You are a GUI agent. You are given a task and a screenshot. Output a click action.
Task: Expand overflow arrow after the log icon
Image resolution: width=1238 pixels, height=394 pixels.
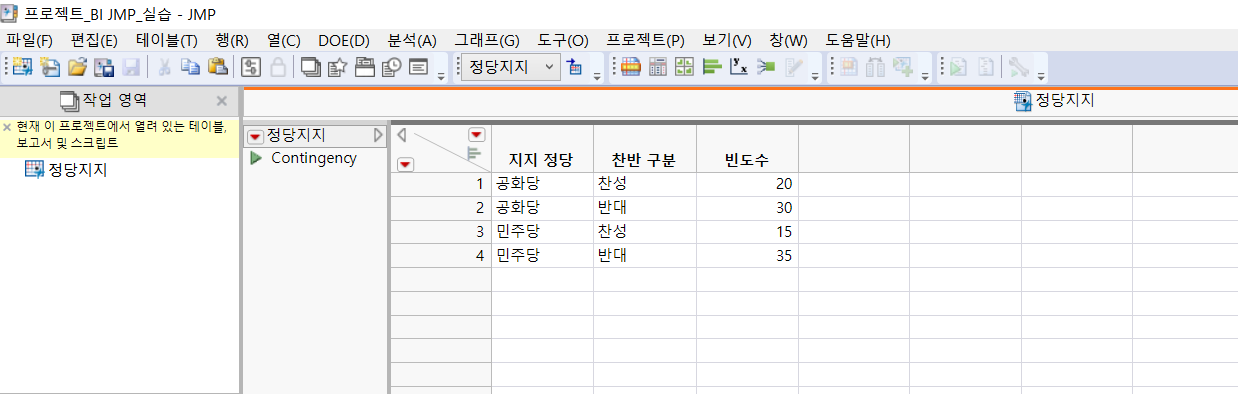[441, 76]
